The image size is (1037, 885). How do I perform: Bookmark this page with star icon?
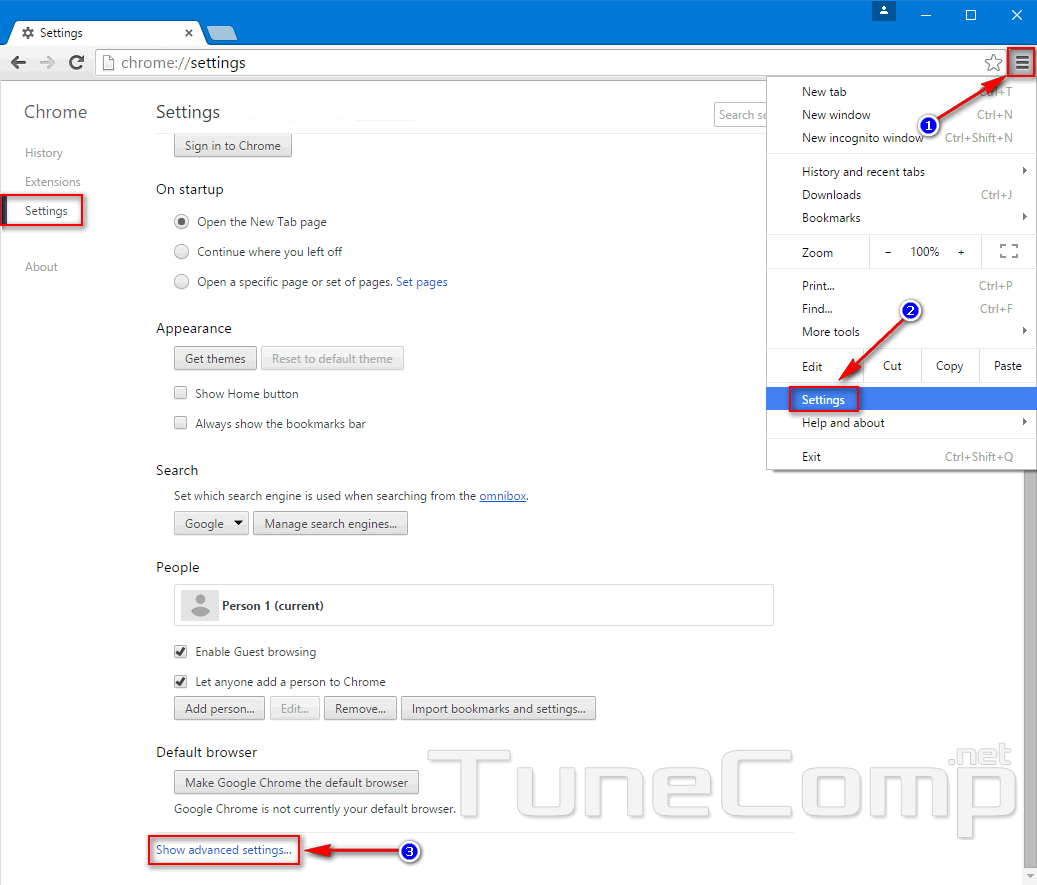click(x=993, y=63)
